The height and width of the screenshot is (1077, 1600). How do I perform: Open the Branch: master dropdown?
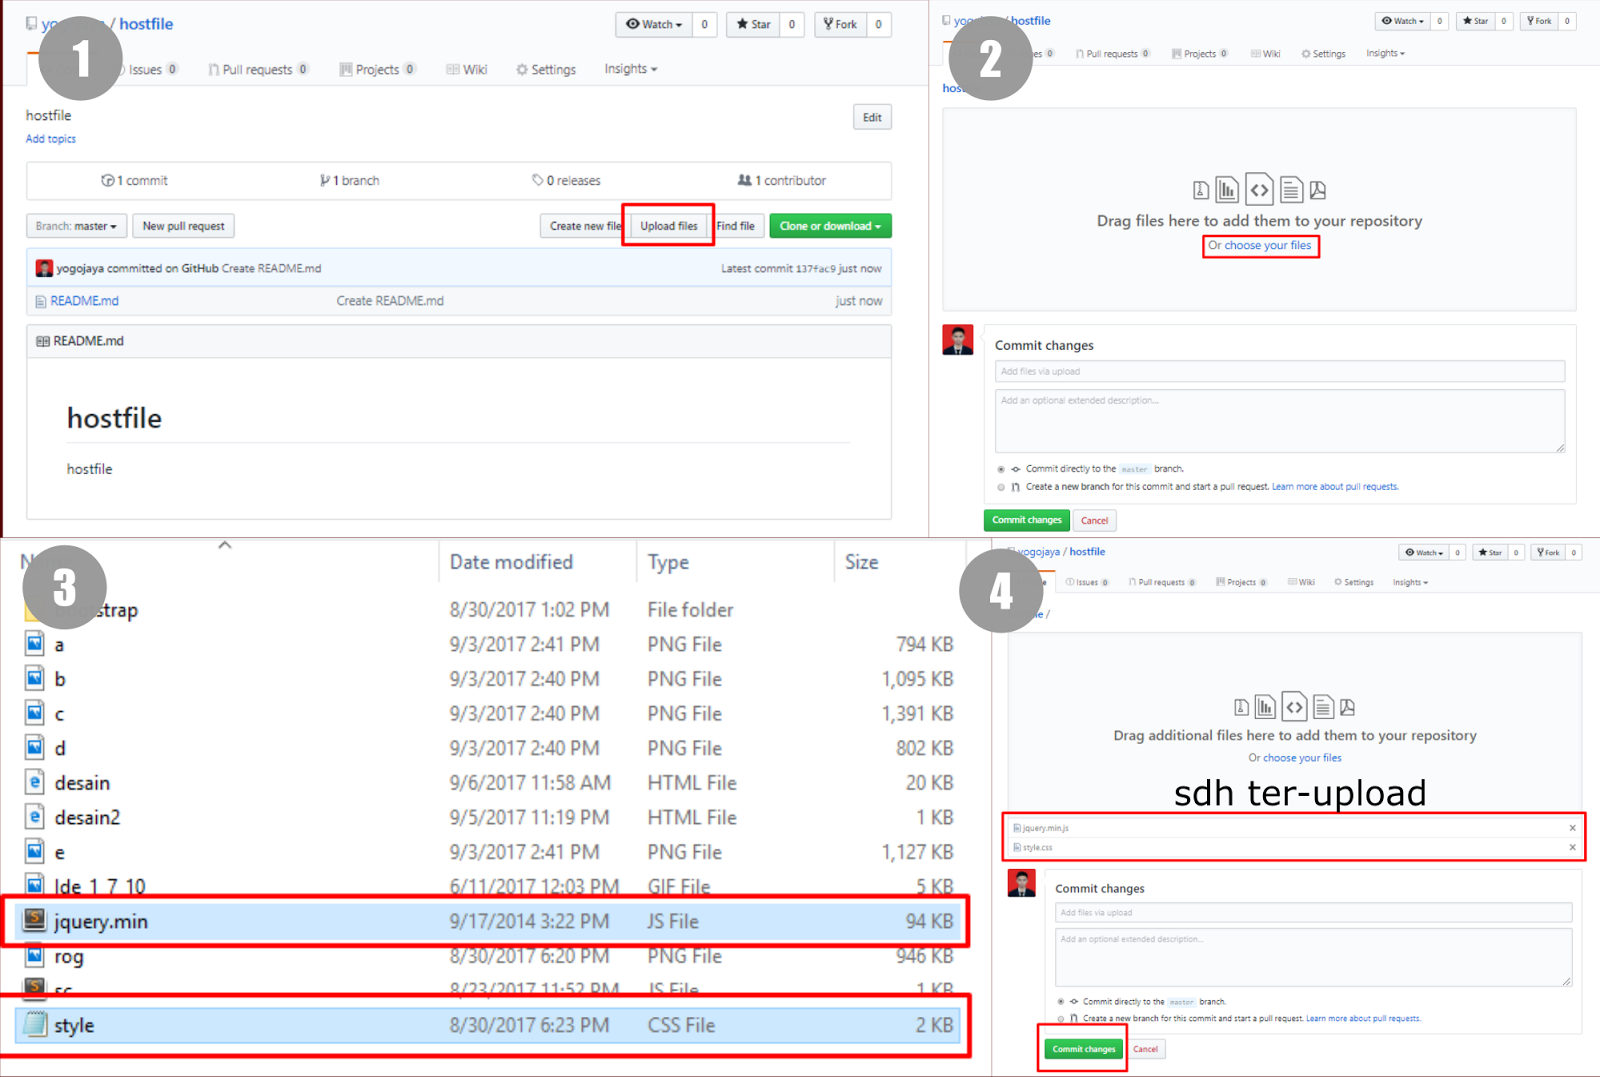76,226
